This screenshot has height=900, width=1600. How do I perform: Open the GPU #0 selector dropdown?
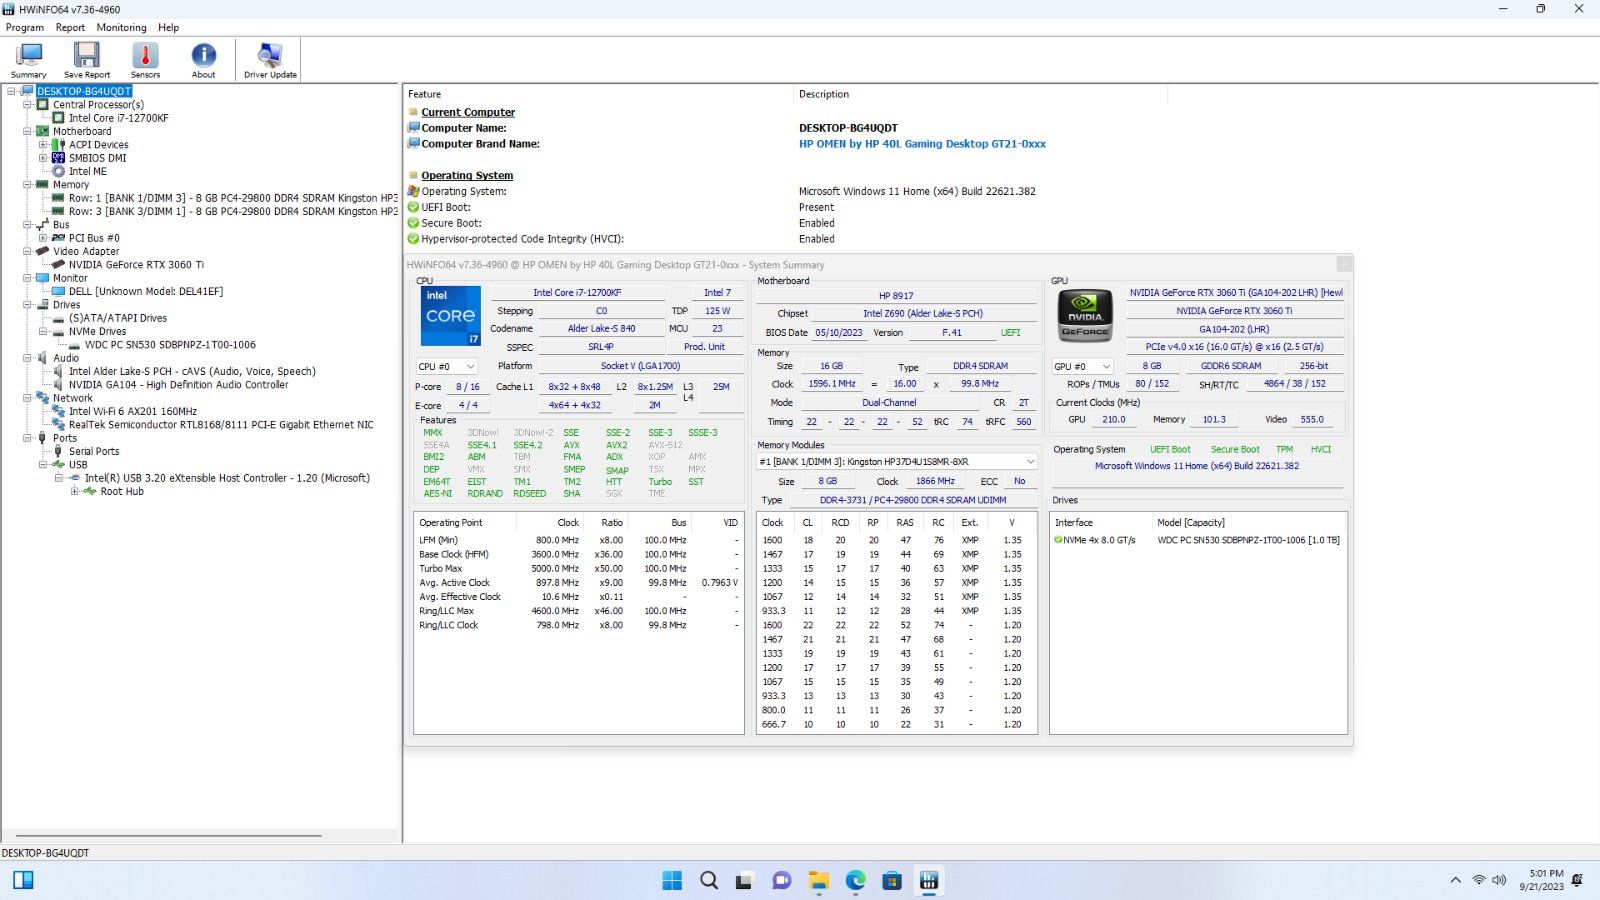point(1083,367)
